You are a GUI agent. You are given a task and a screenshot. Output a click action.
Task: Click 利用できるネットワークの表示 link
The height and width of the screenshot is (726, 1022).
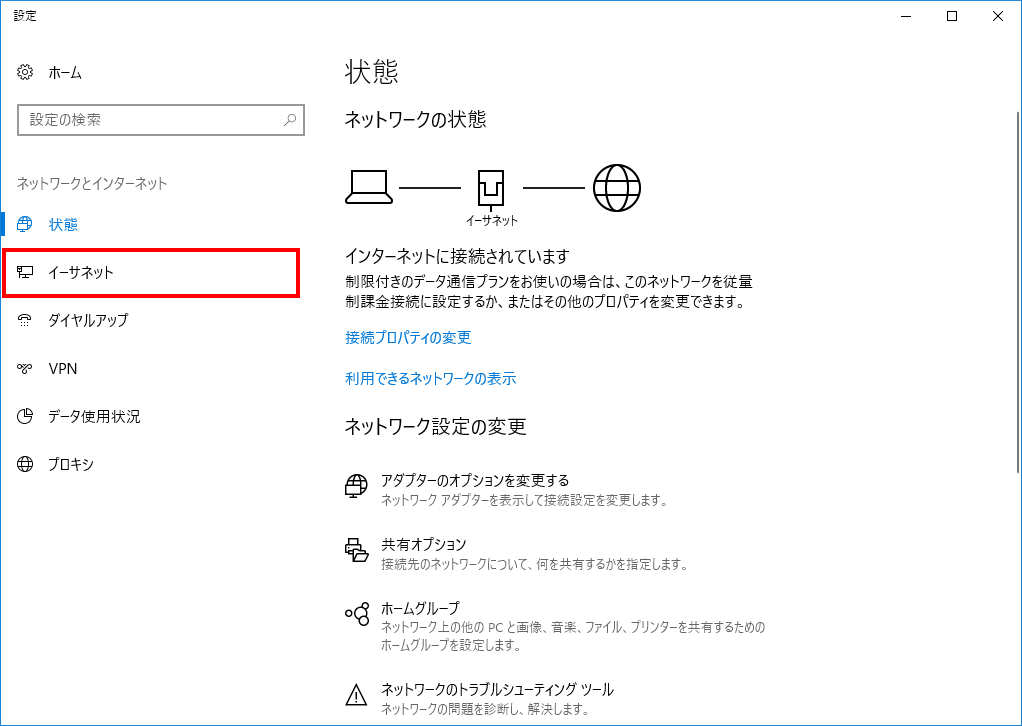[430, 379]
